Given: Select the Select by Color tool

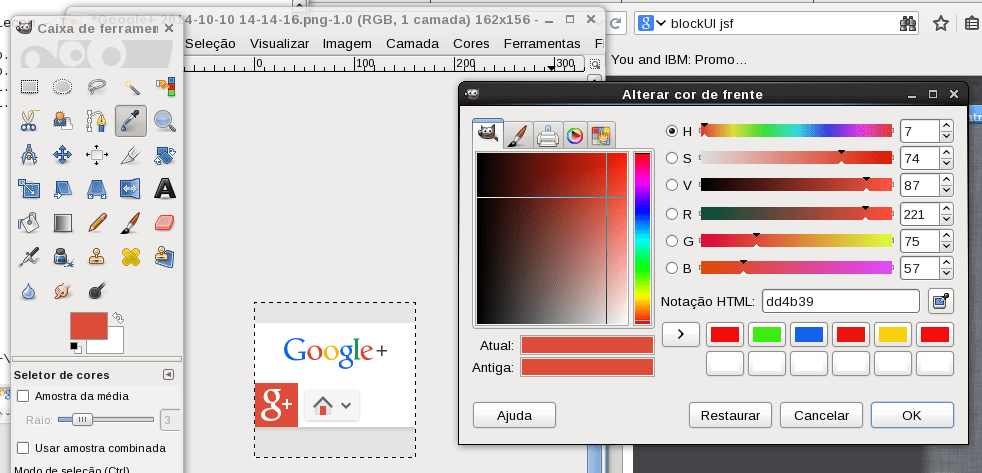Looking at the screenshot, I should coord(165,86).
